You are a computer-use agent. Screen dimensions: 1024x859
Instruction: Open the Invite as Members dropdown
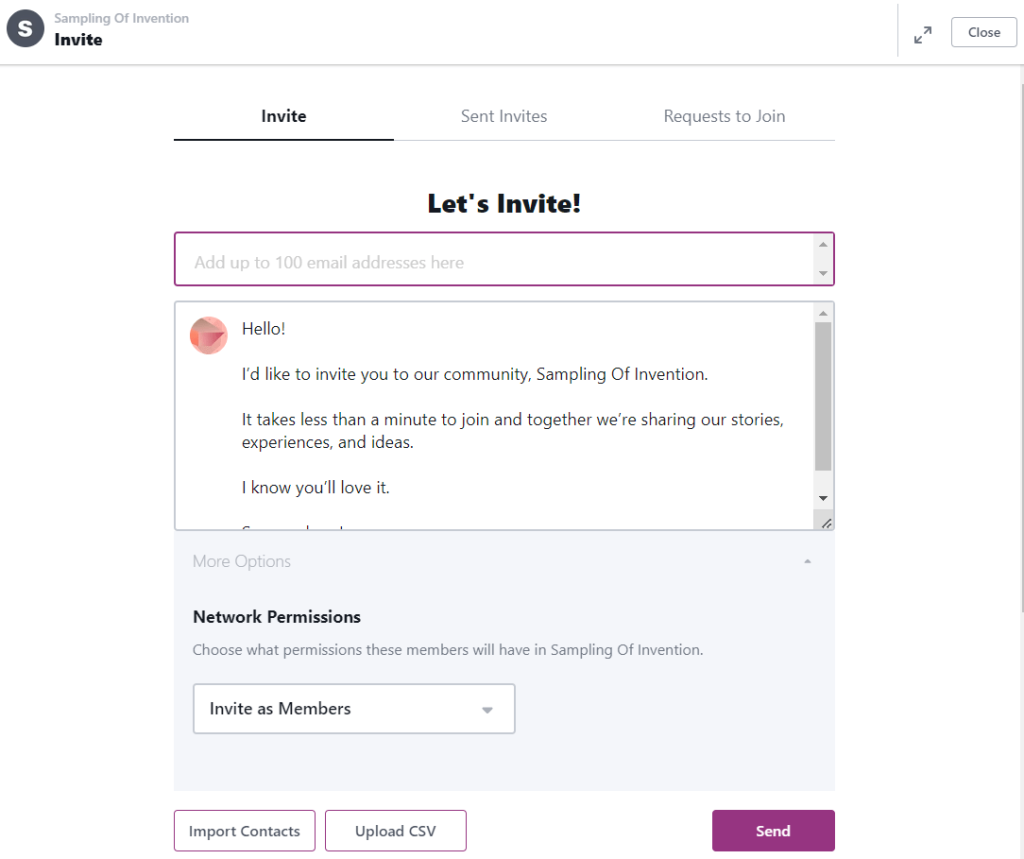pyautogui.click(x=354, y=709)
